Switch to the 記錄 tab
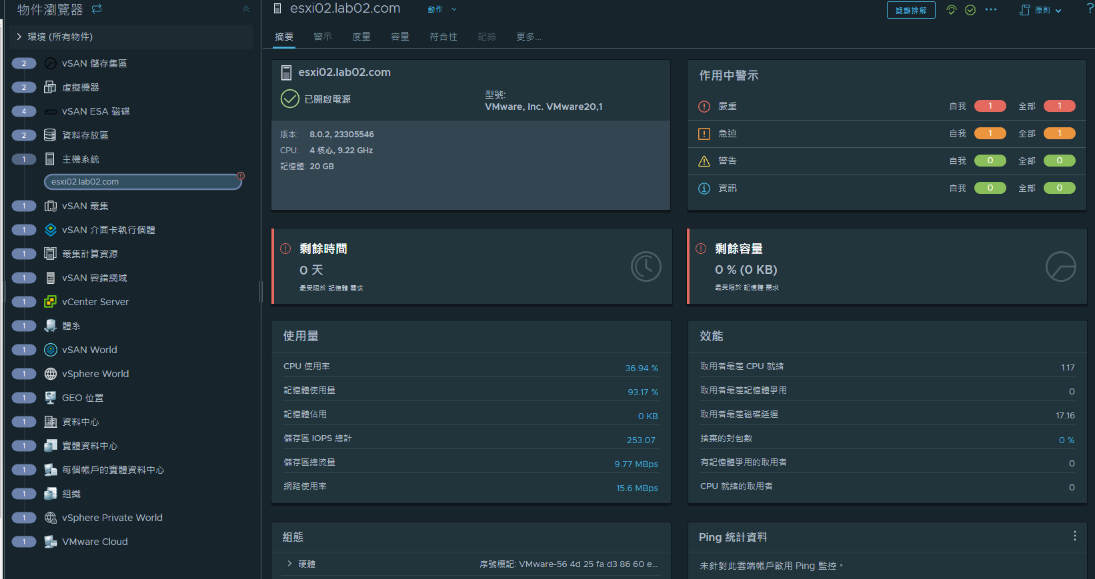The height and width of the screenshot is (579, 1095). (487, 37)
